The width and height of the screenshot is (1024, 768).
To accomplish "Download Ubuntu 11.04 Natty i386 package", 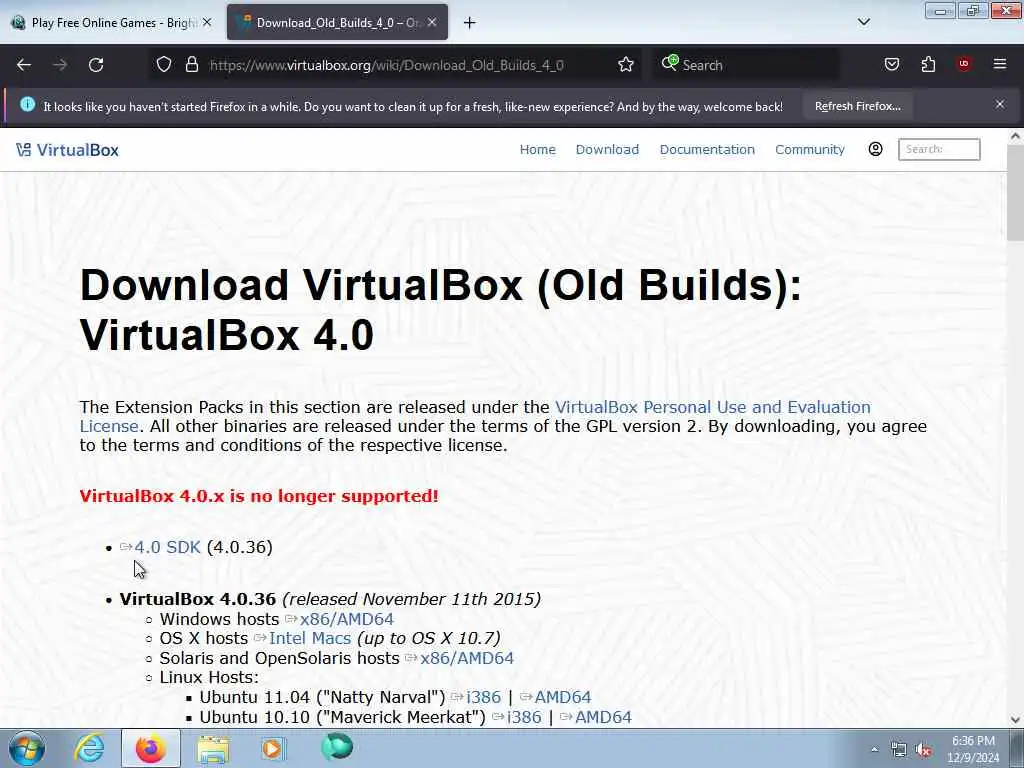I will point(483,697).
